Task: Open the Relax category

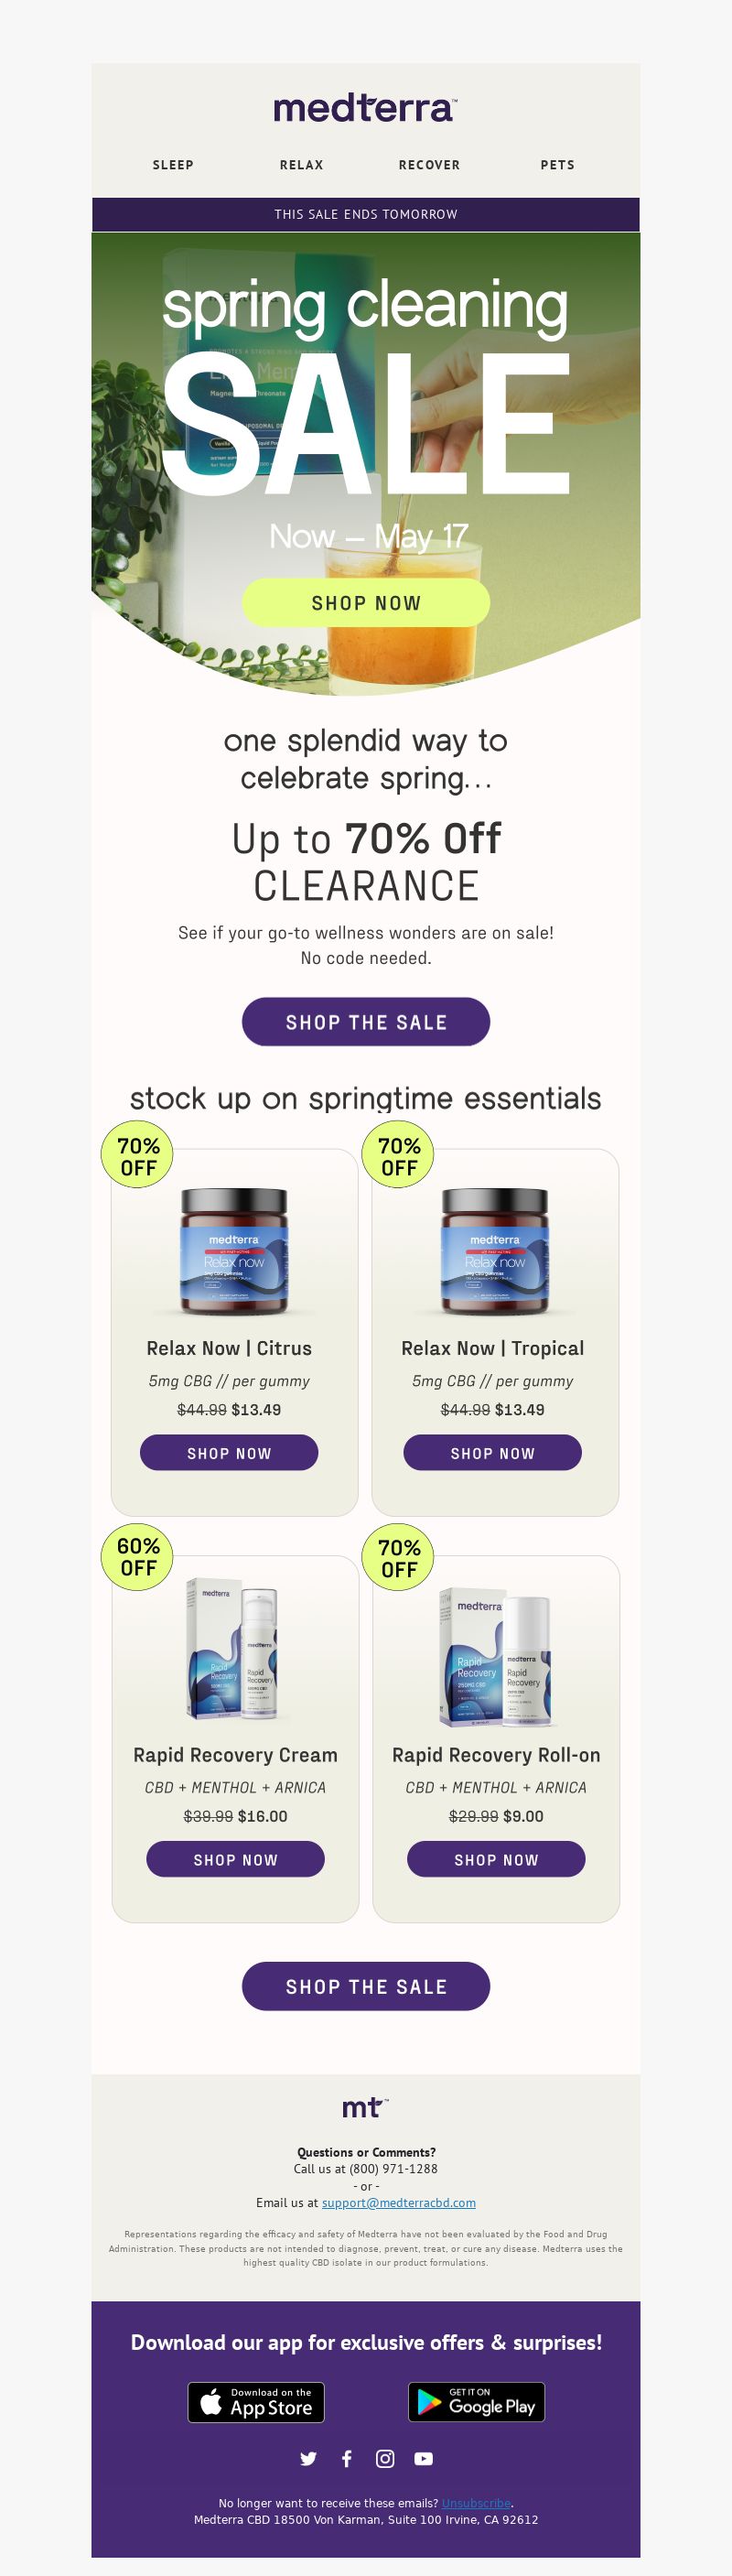Action: [x=301, y=165]
